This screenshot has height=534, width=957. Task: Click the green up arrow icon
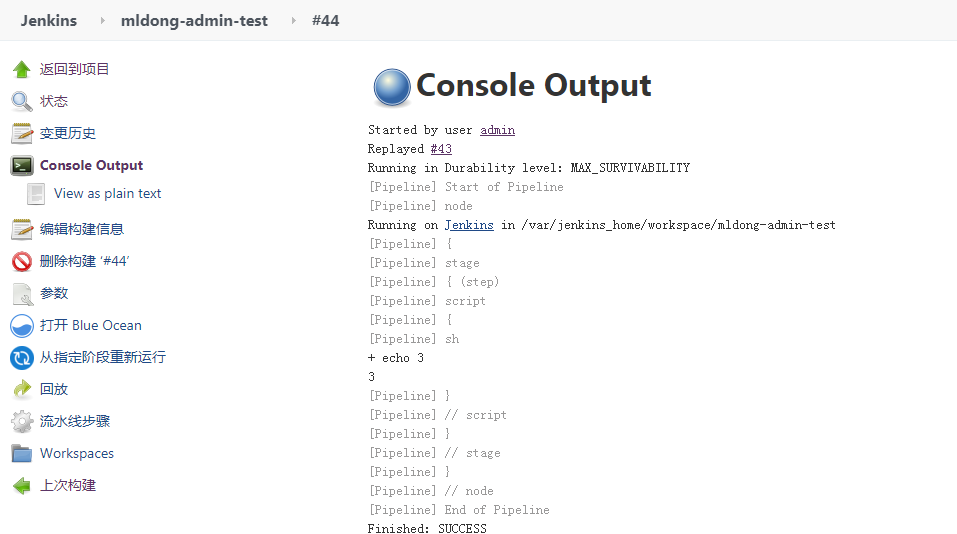click(x=21, y=69)
